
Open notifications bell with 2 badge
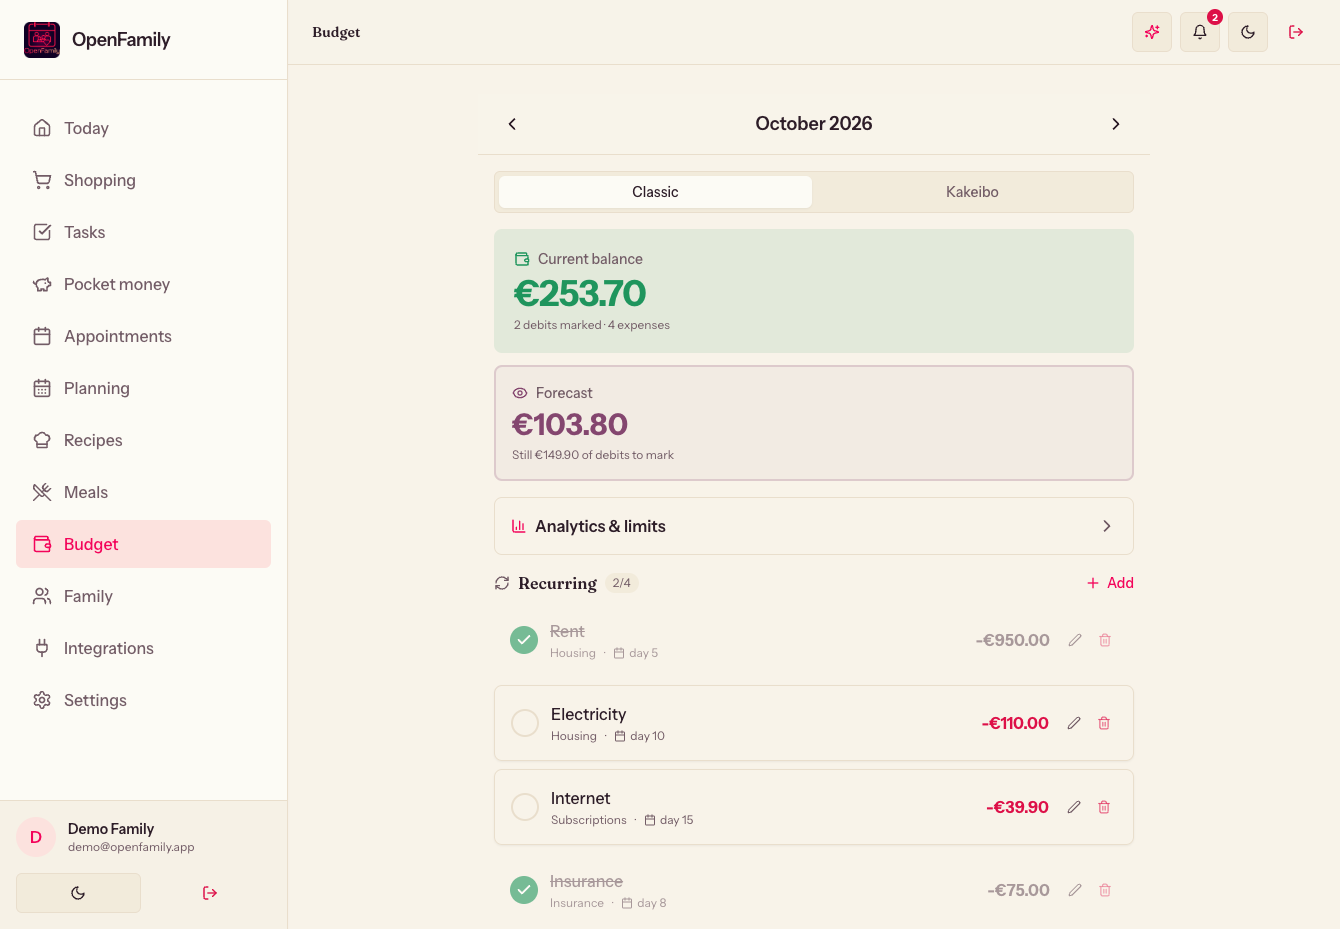1200,32
